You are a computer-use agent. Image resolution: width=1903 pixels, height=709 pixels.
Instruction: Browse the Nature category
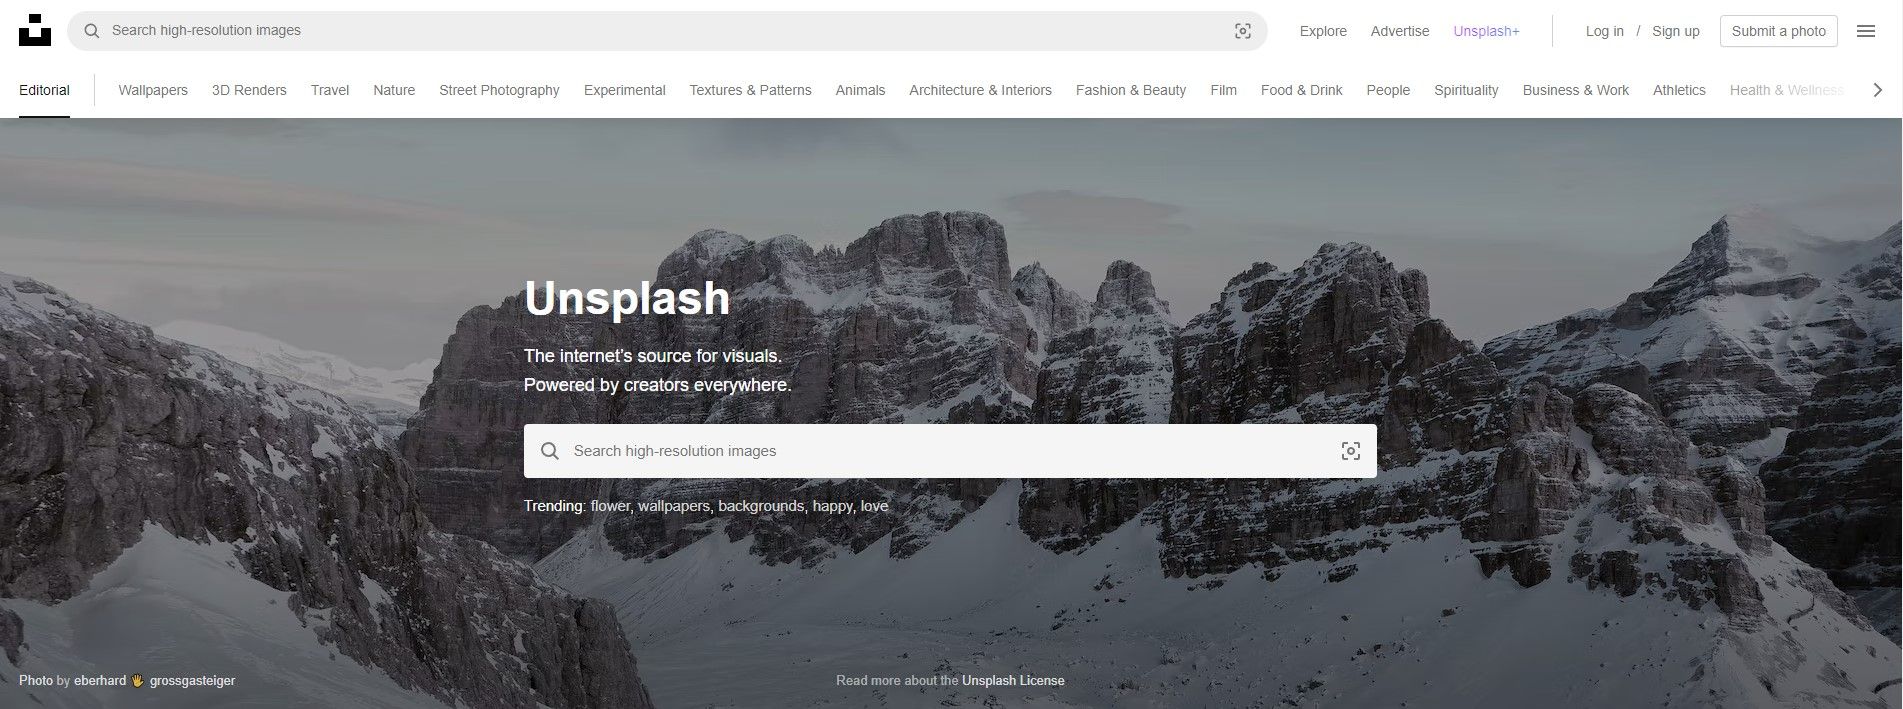(394, 90)
